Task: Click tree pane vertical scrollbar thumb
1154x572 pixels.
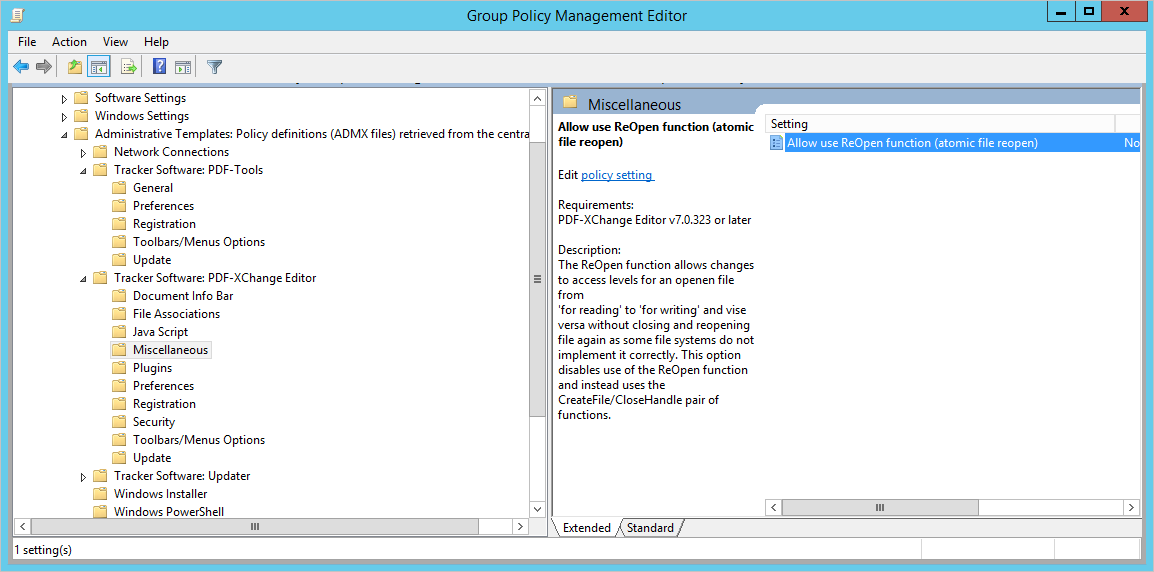Action: coord(537,278)
